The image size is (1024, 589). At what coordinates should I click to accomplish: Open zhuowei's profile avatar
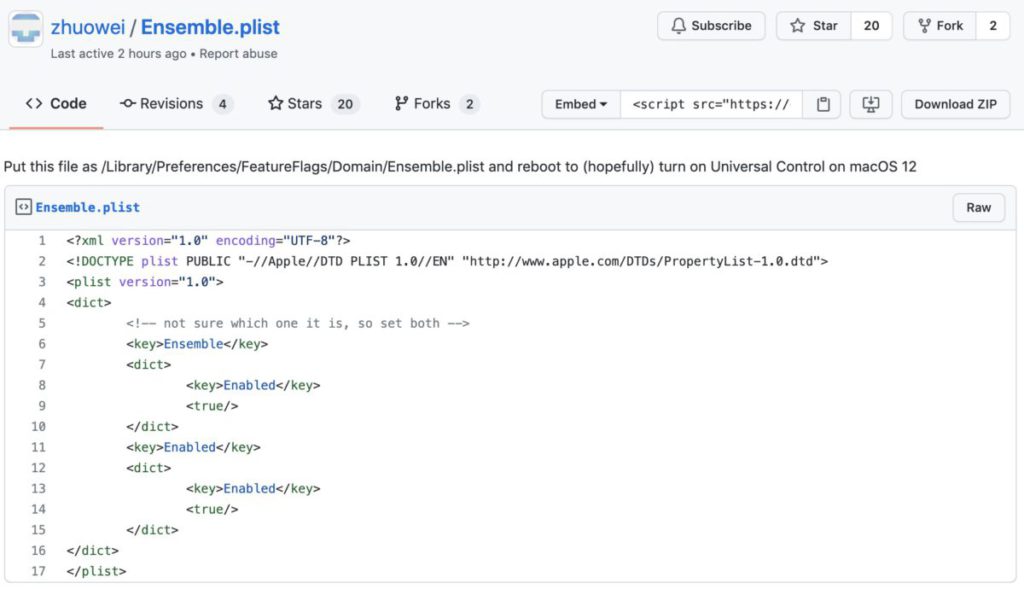click(25, 29)
